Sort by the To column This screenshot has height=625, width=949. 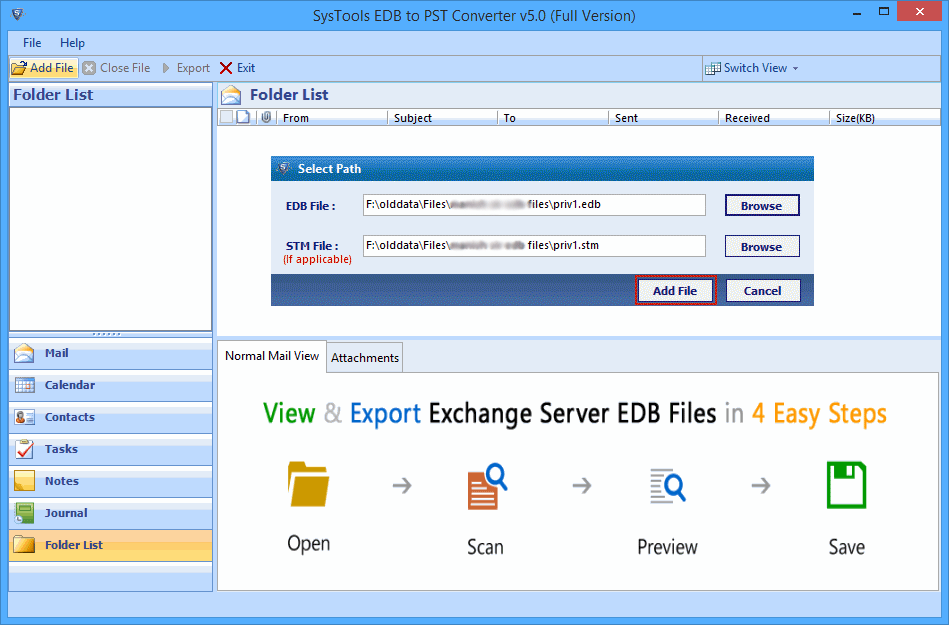click(x=553, y=117)
